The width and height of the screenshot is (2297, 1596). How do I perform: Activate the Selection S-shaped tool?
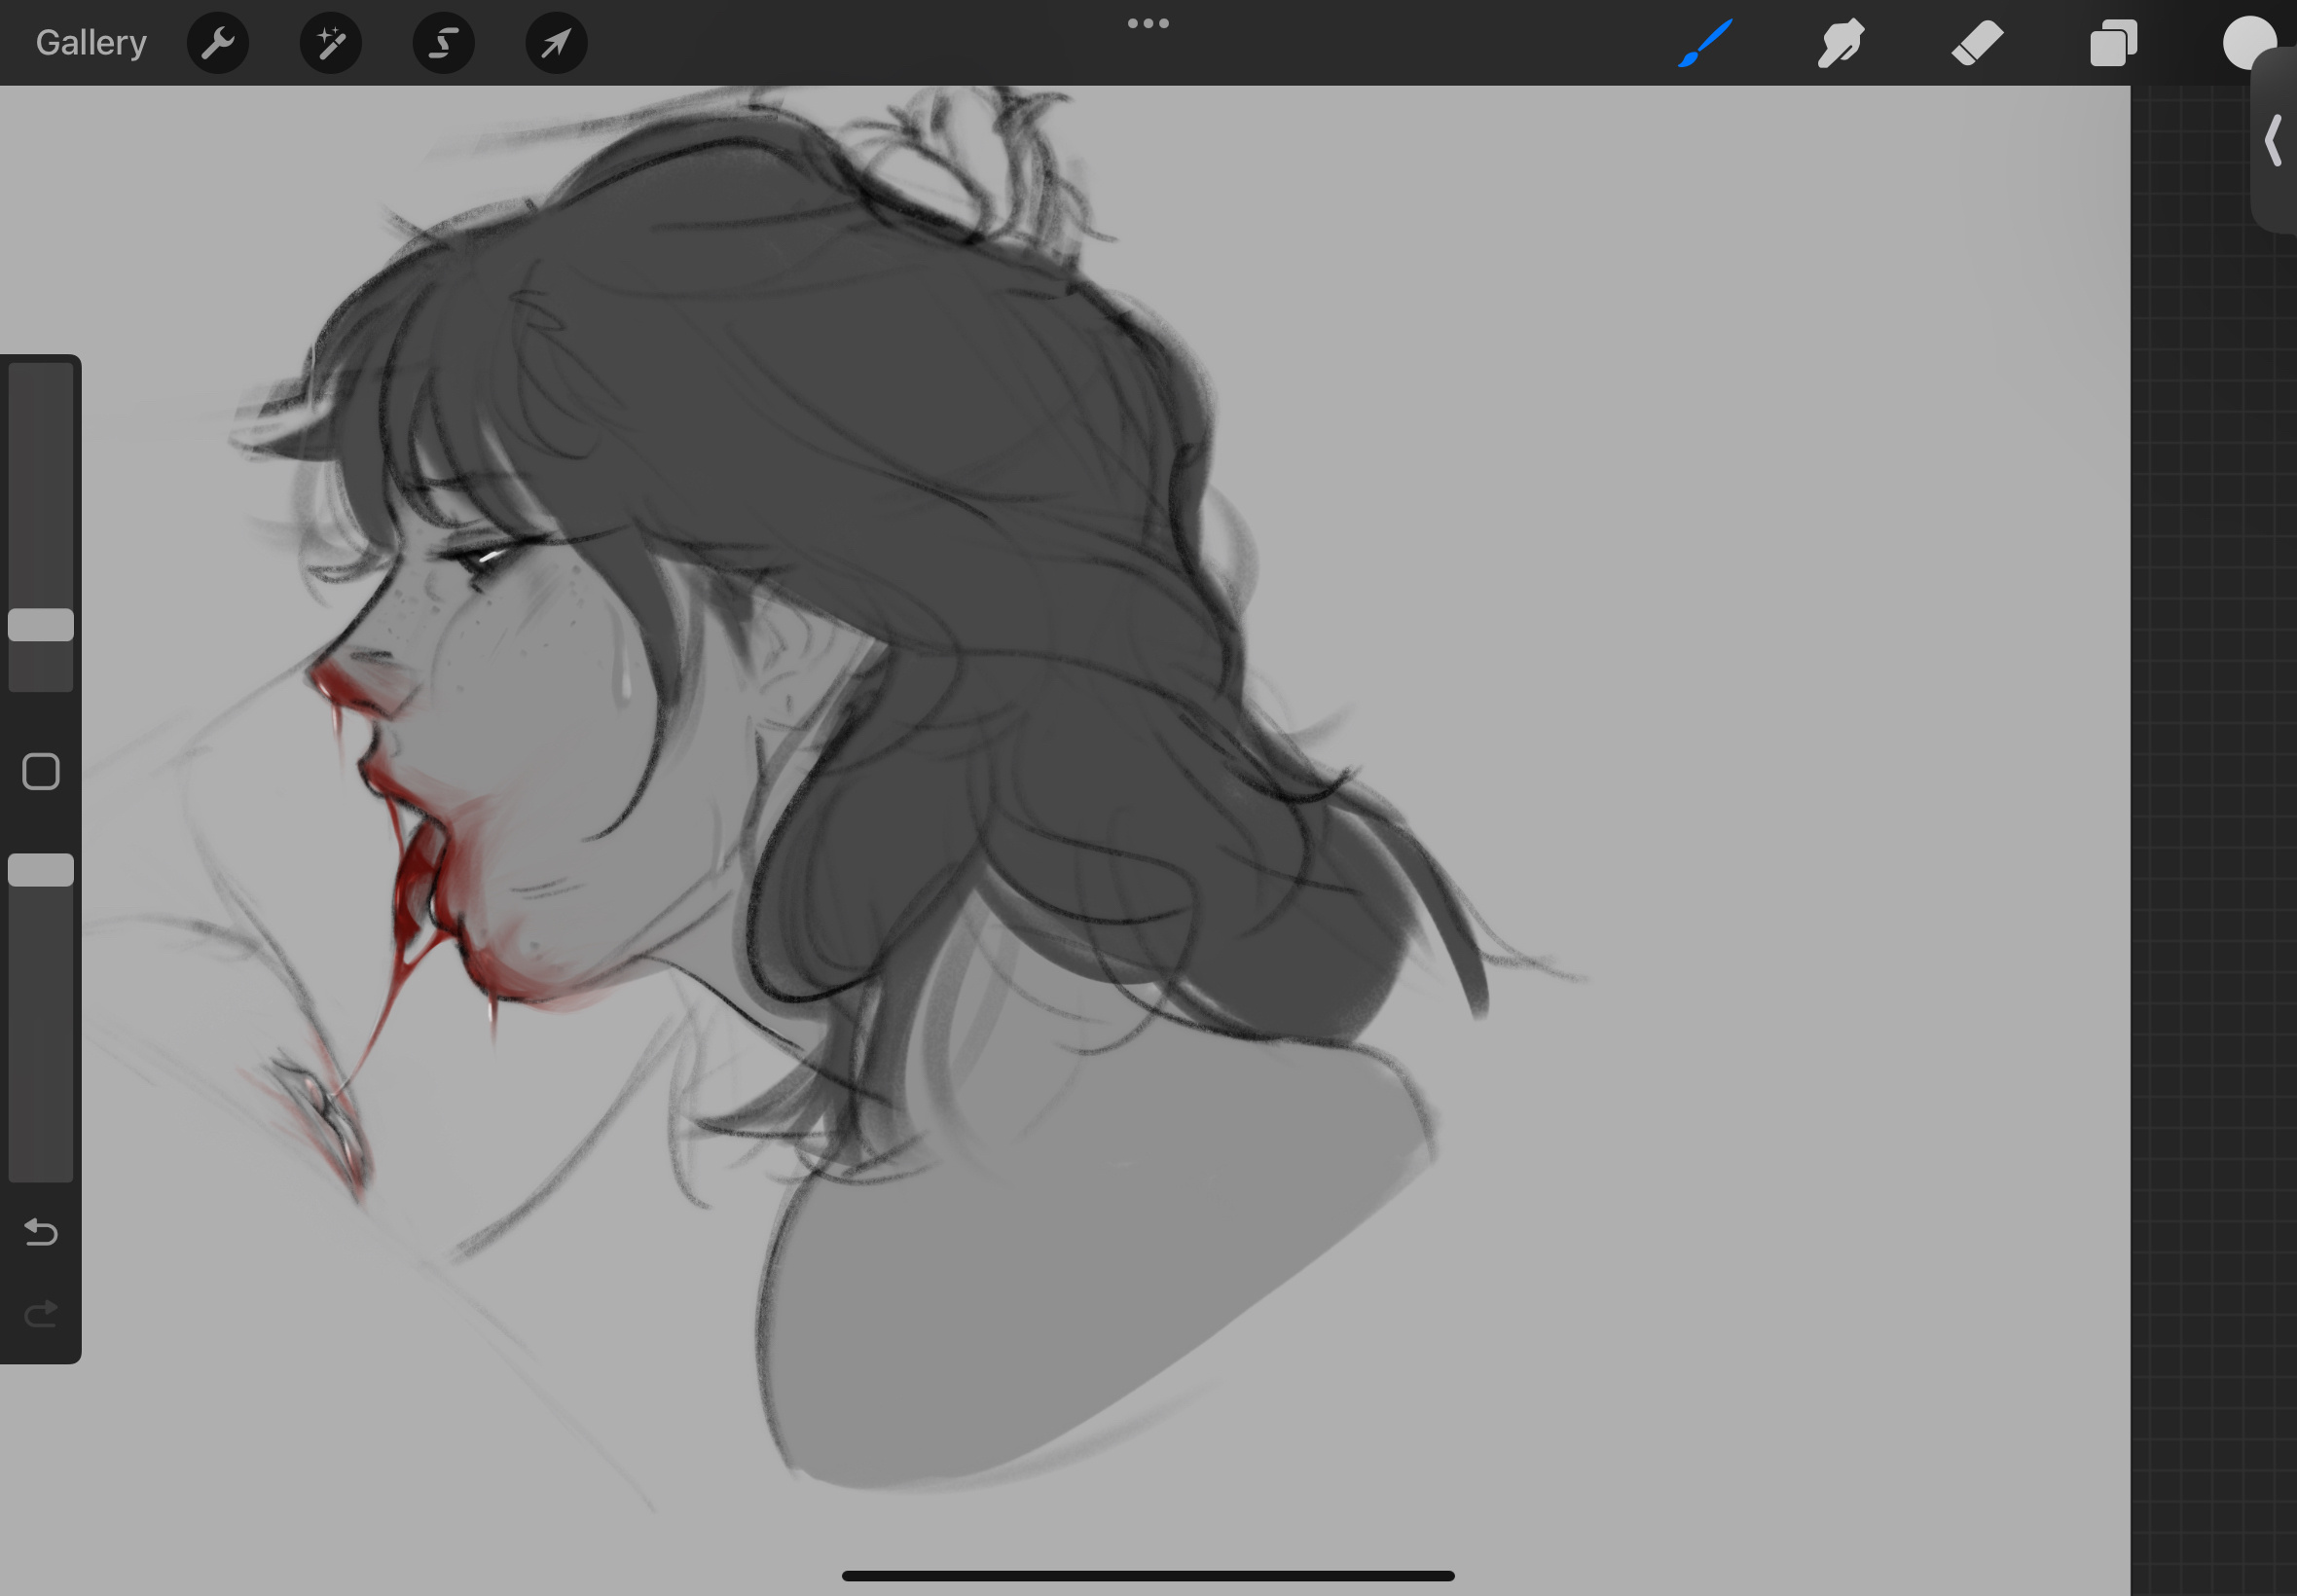443,43
